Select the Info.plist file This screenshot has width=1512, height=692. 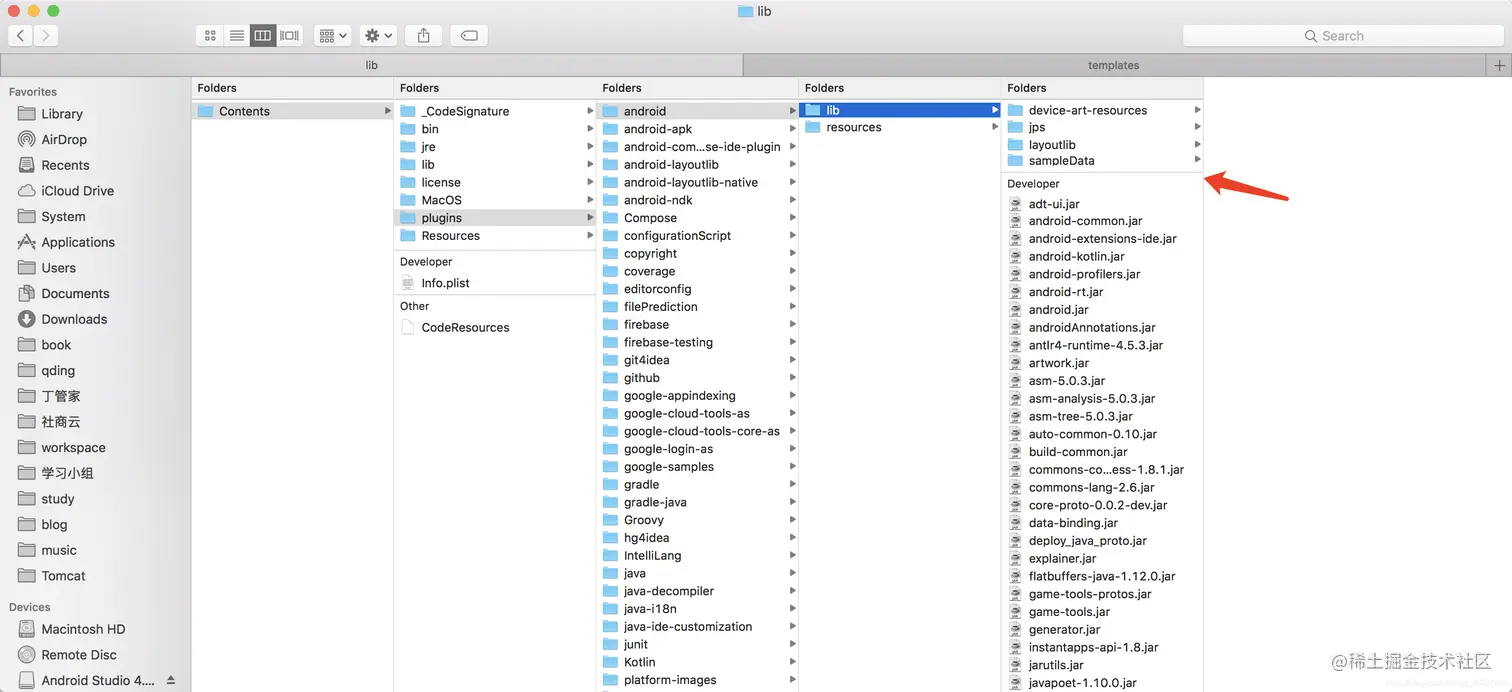(496, 283)
